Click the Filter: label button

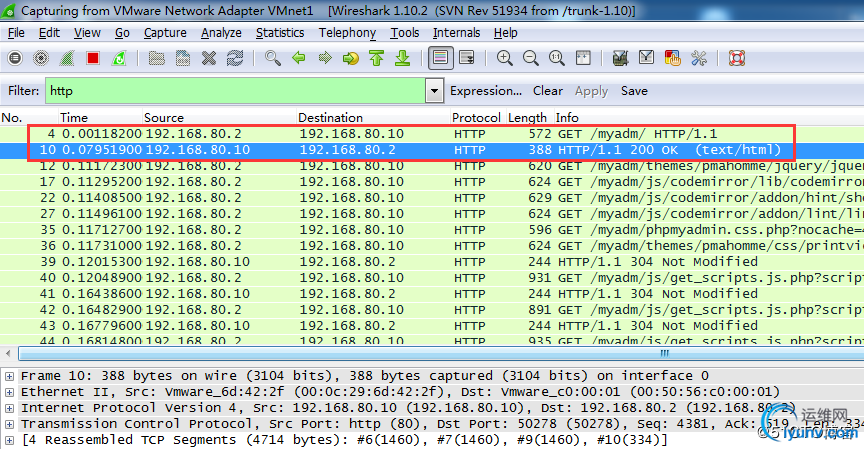[x=23, y=91]
